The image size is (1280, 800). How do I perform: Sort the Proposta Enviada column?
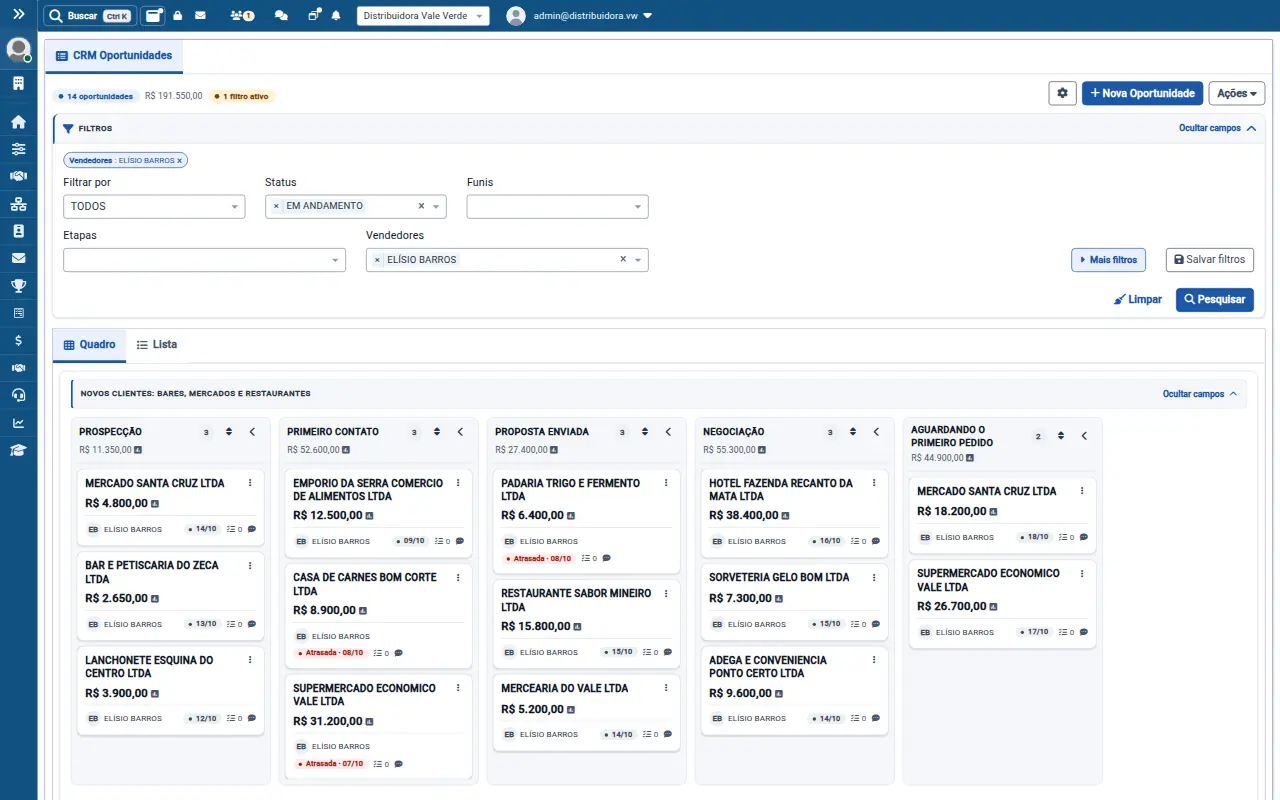coord(645,432)
